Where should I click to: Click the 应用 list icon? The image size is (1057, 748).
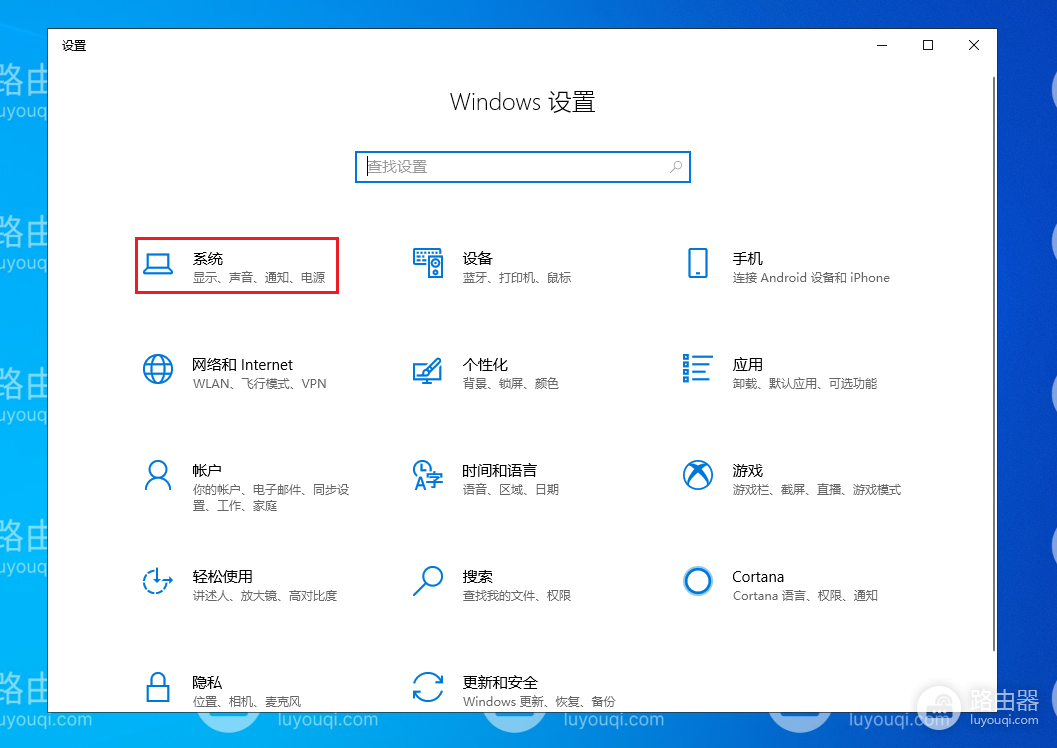click(x=698, y=369)
